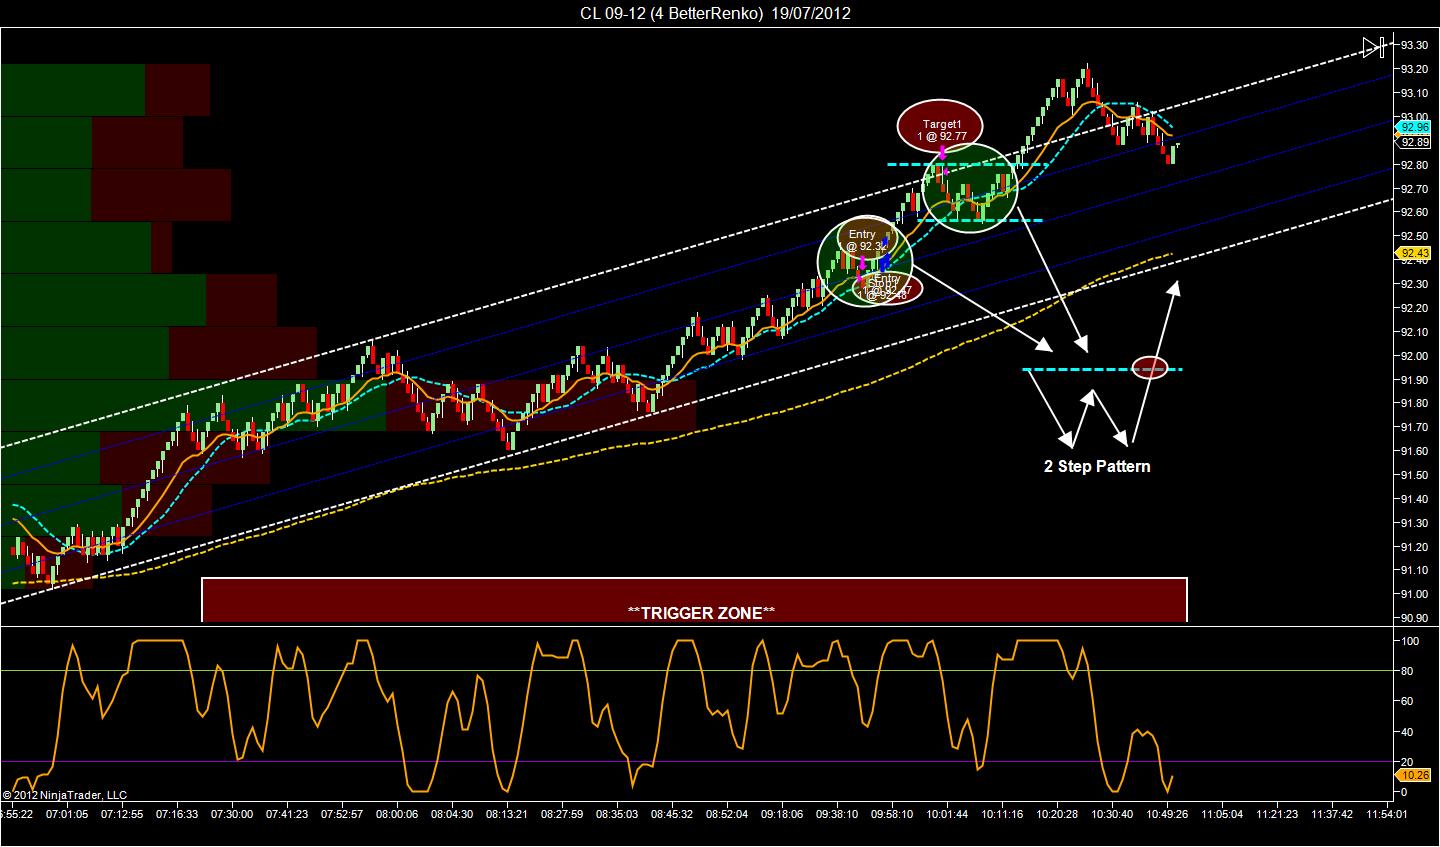Select the small red ellipse on cyan dashed line
Viewport: 1440px width, 847px height.
(x=1150, y=368)
